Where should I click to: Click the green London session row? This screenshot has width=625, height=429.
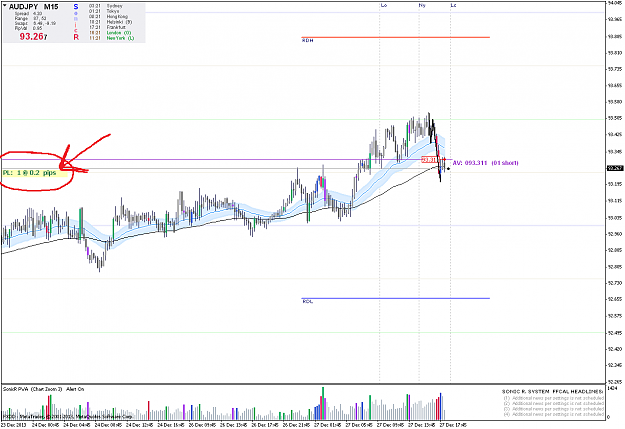coord(110,33)
